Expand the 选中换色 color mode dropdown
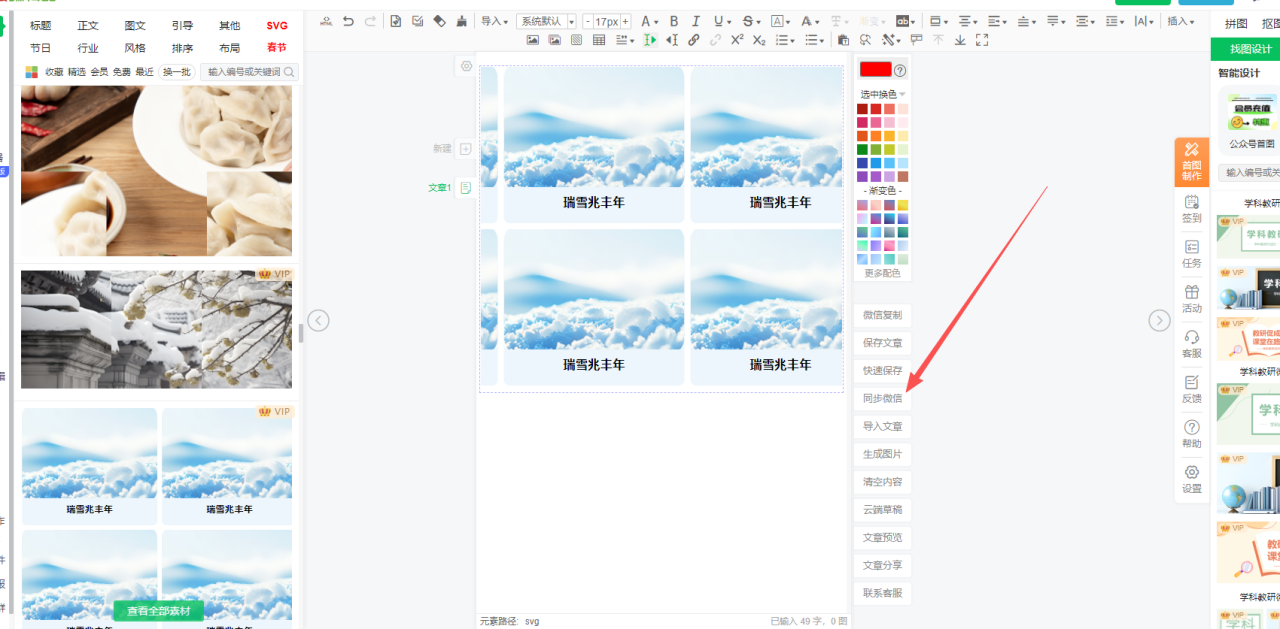The image size is (1280, 629). click(x=882, y=94)
